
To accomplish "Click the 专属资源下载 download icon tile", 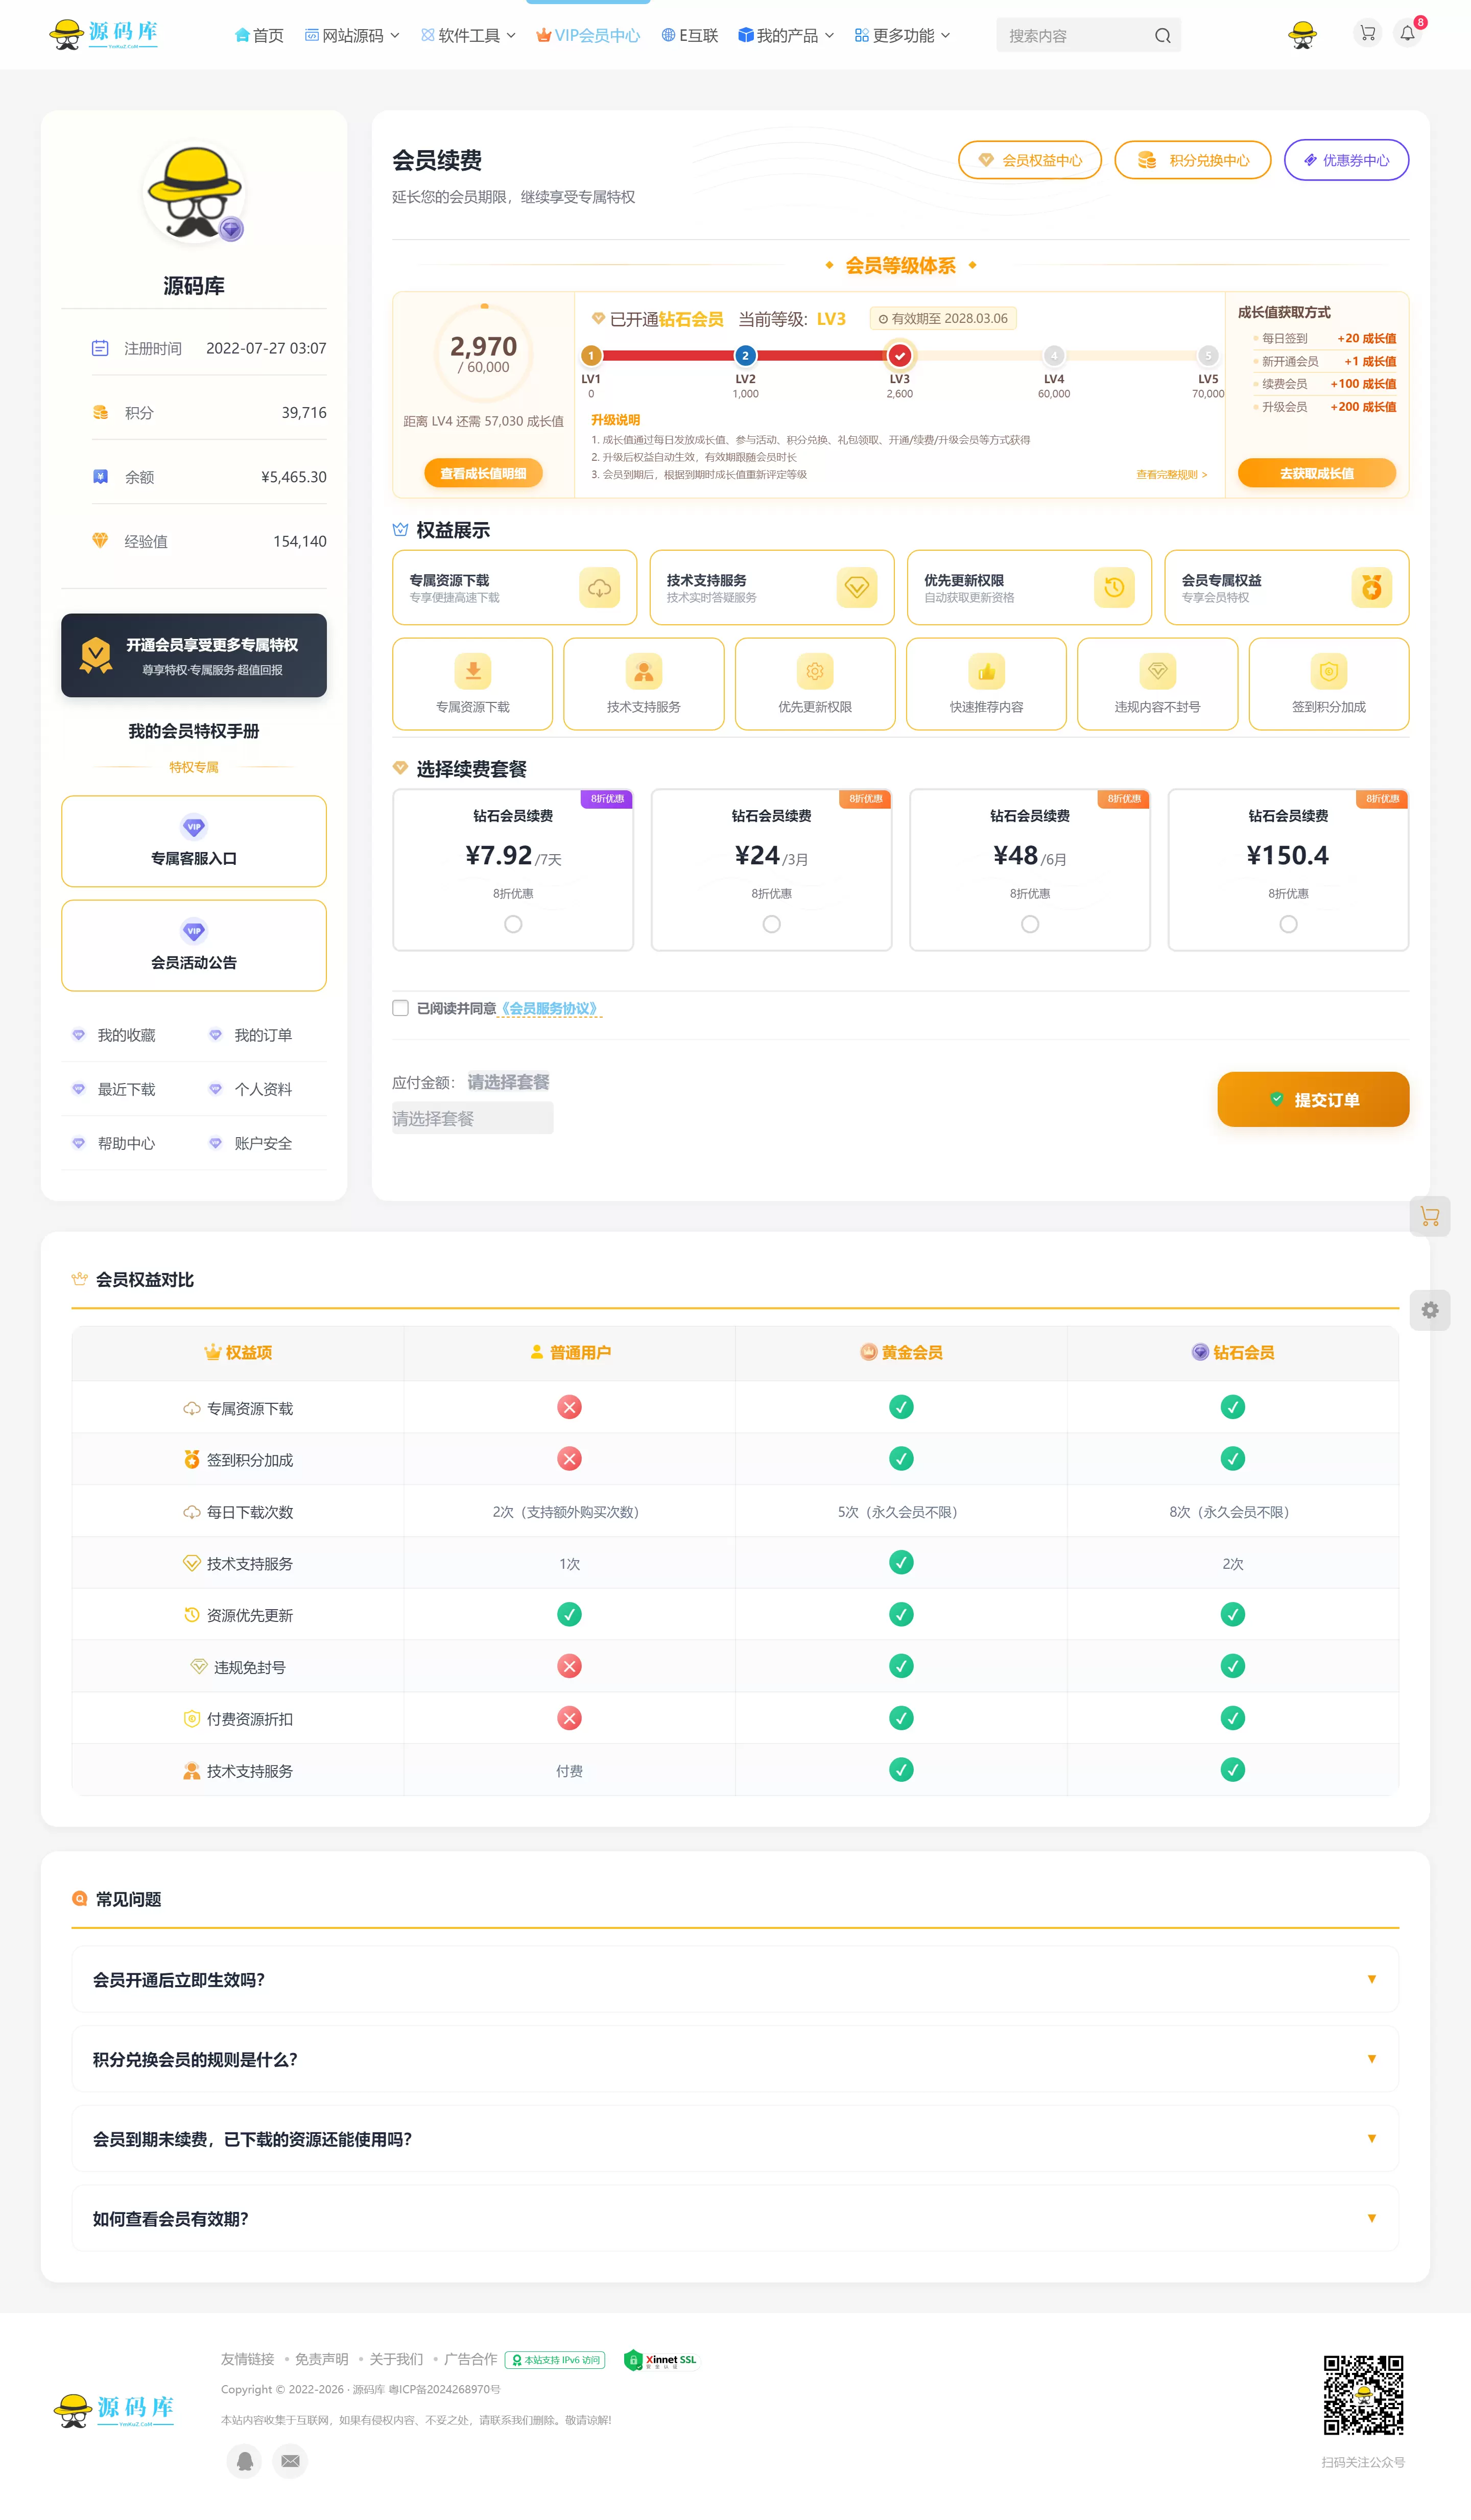I will [473, 684].
